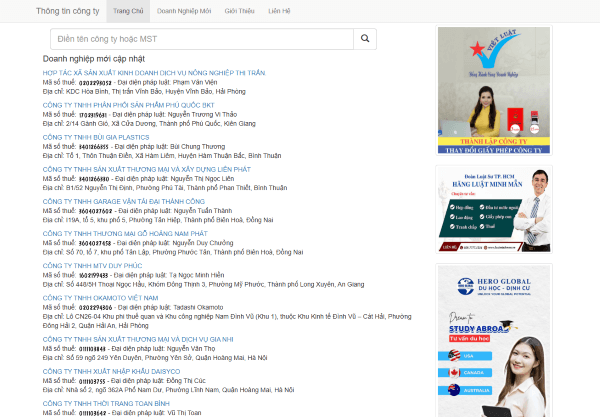600x417 pixels.
Task: Open the Trang Chủ tab
Action: [x=126, y=11]
